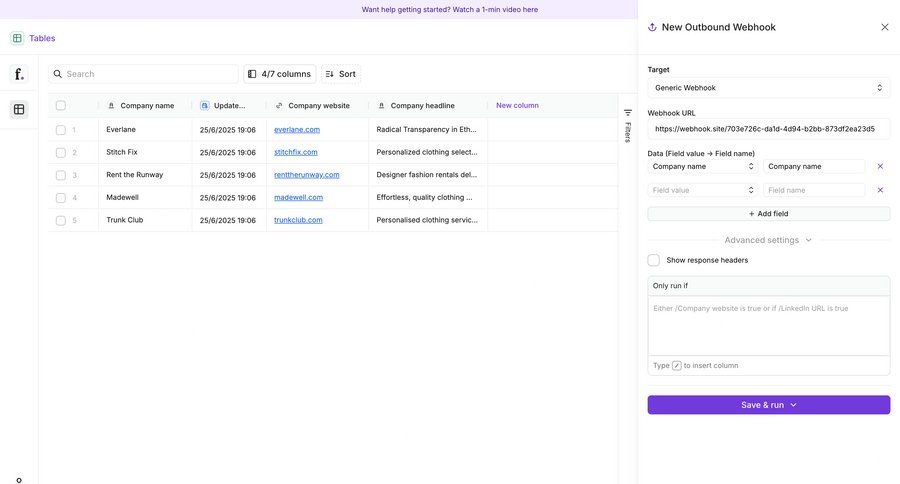Image resolution: width=900 pixels, height=484 pixels.
Task: Click the Tables grid icon in header
Action: click(17, 38)
